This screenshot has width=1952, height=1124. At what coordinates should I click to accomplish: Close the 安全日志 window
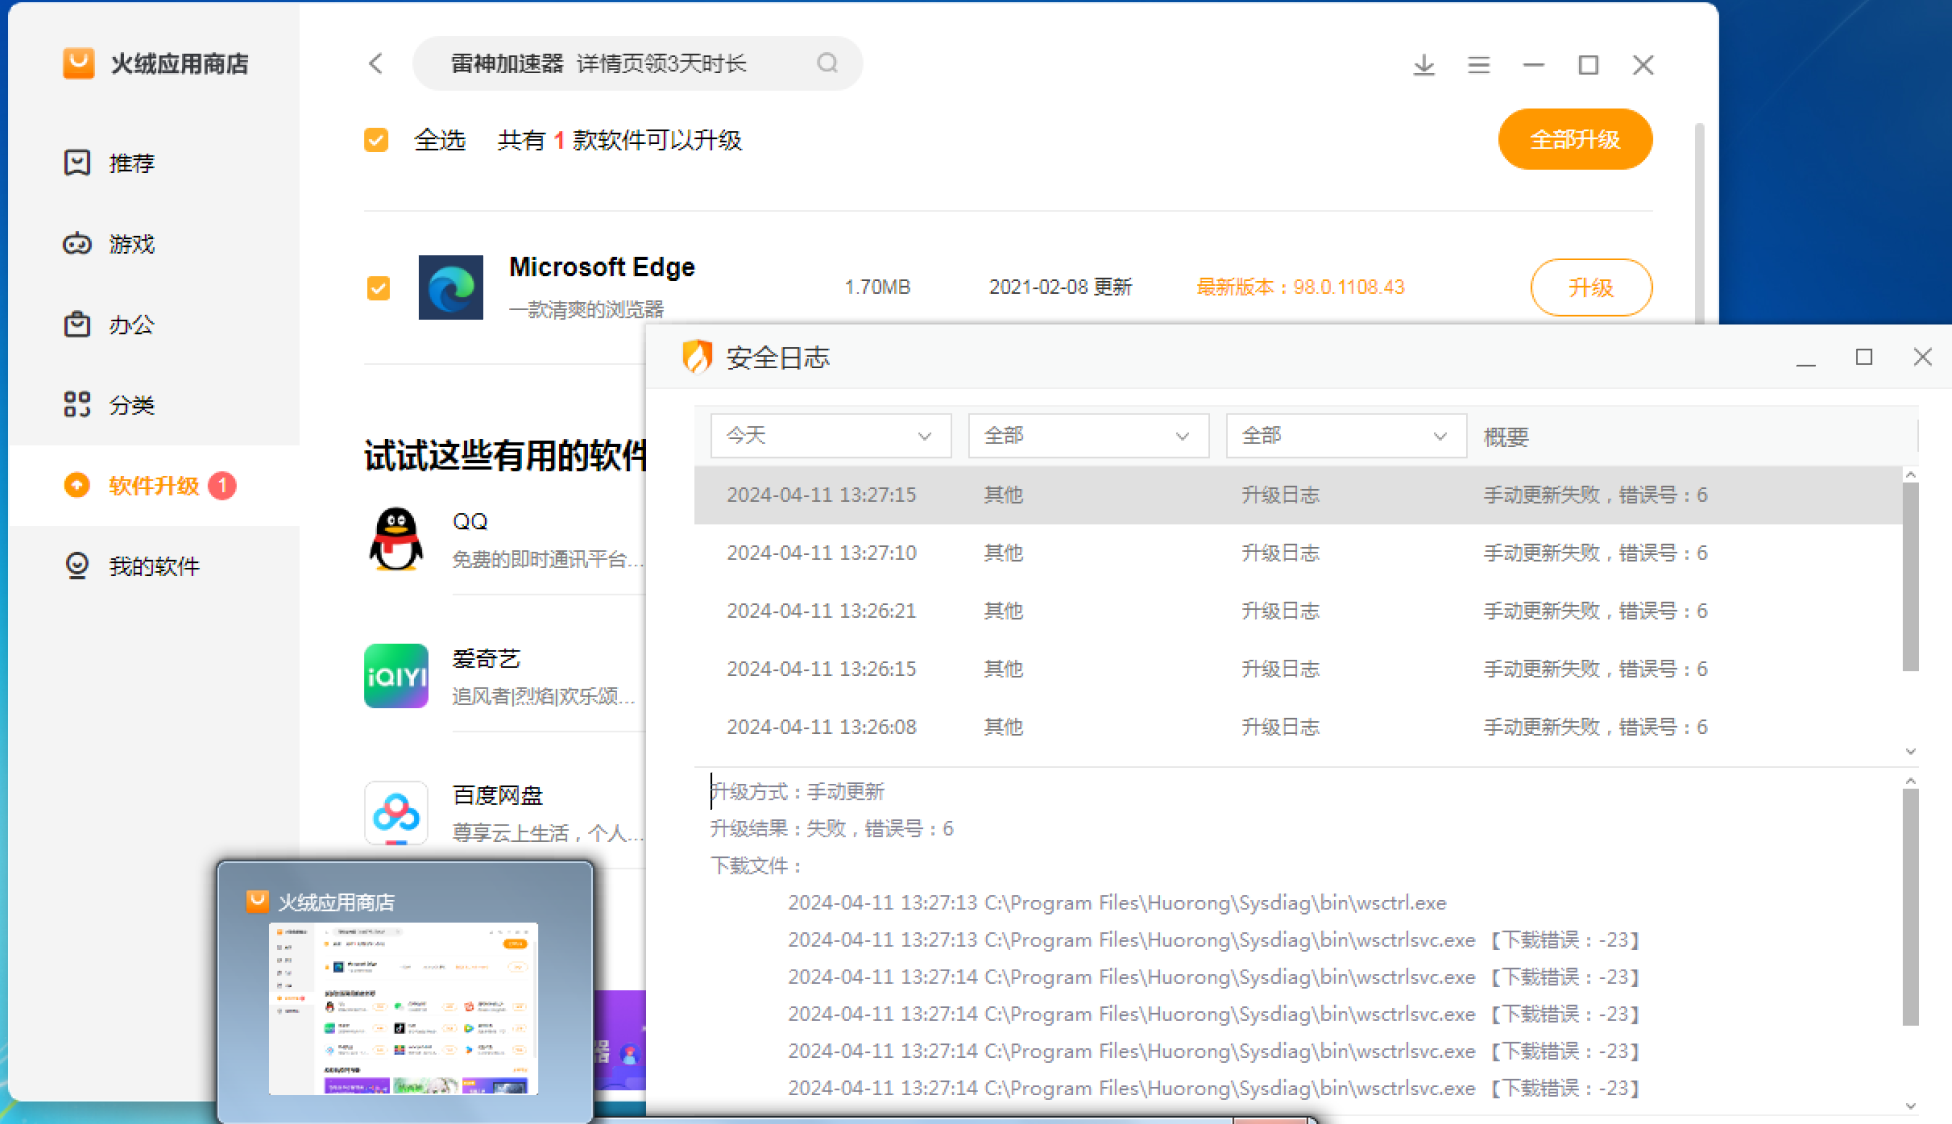click(1922, 357)
